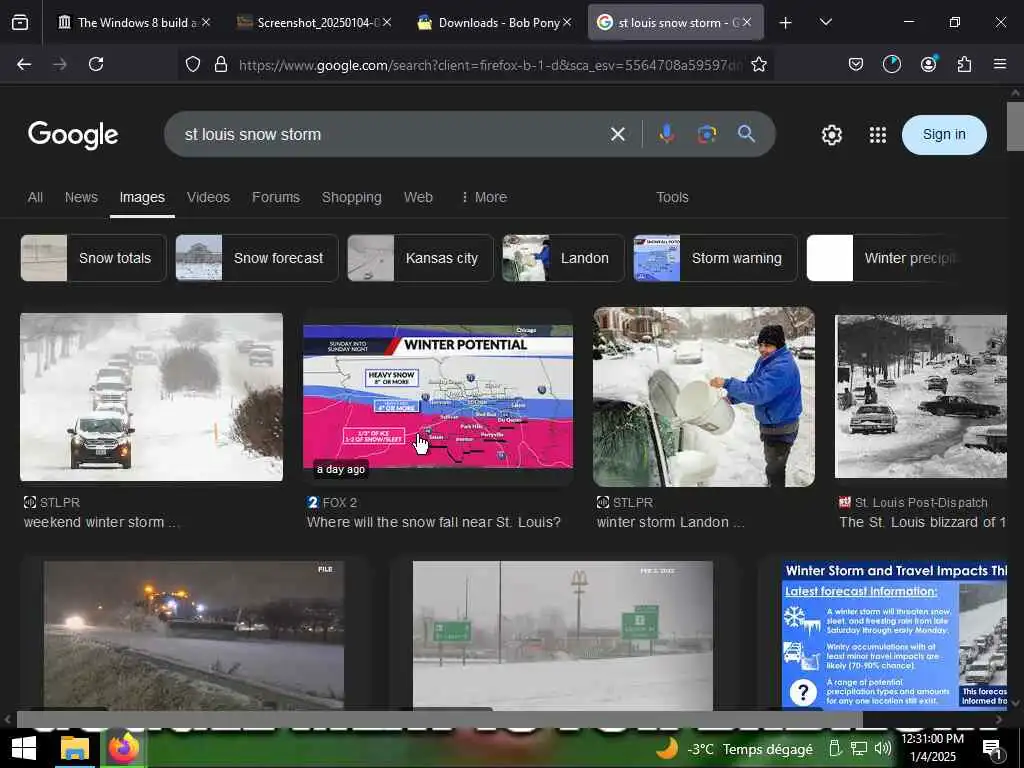Reload the current page
Viewport: 1024px width, 768px height.
pyautogui.click(x=96, y=64)
